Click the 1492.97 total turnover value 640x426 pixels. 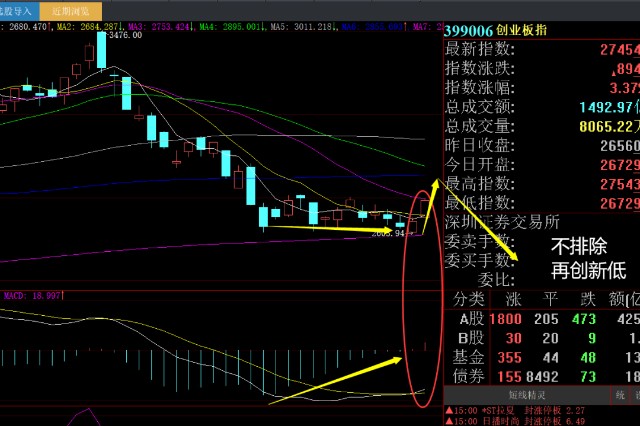(606, 107)
